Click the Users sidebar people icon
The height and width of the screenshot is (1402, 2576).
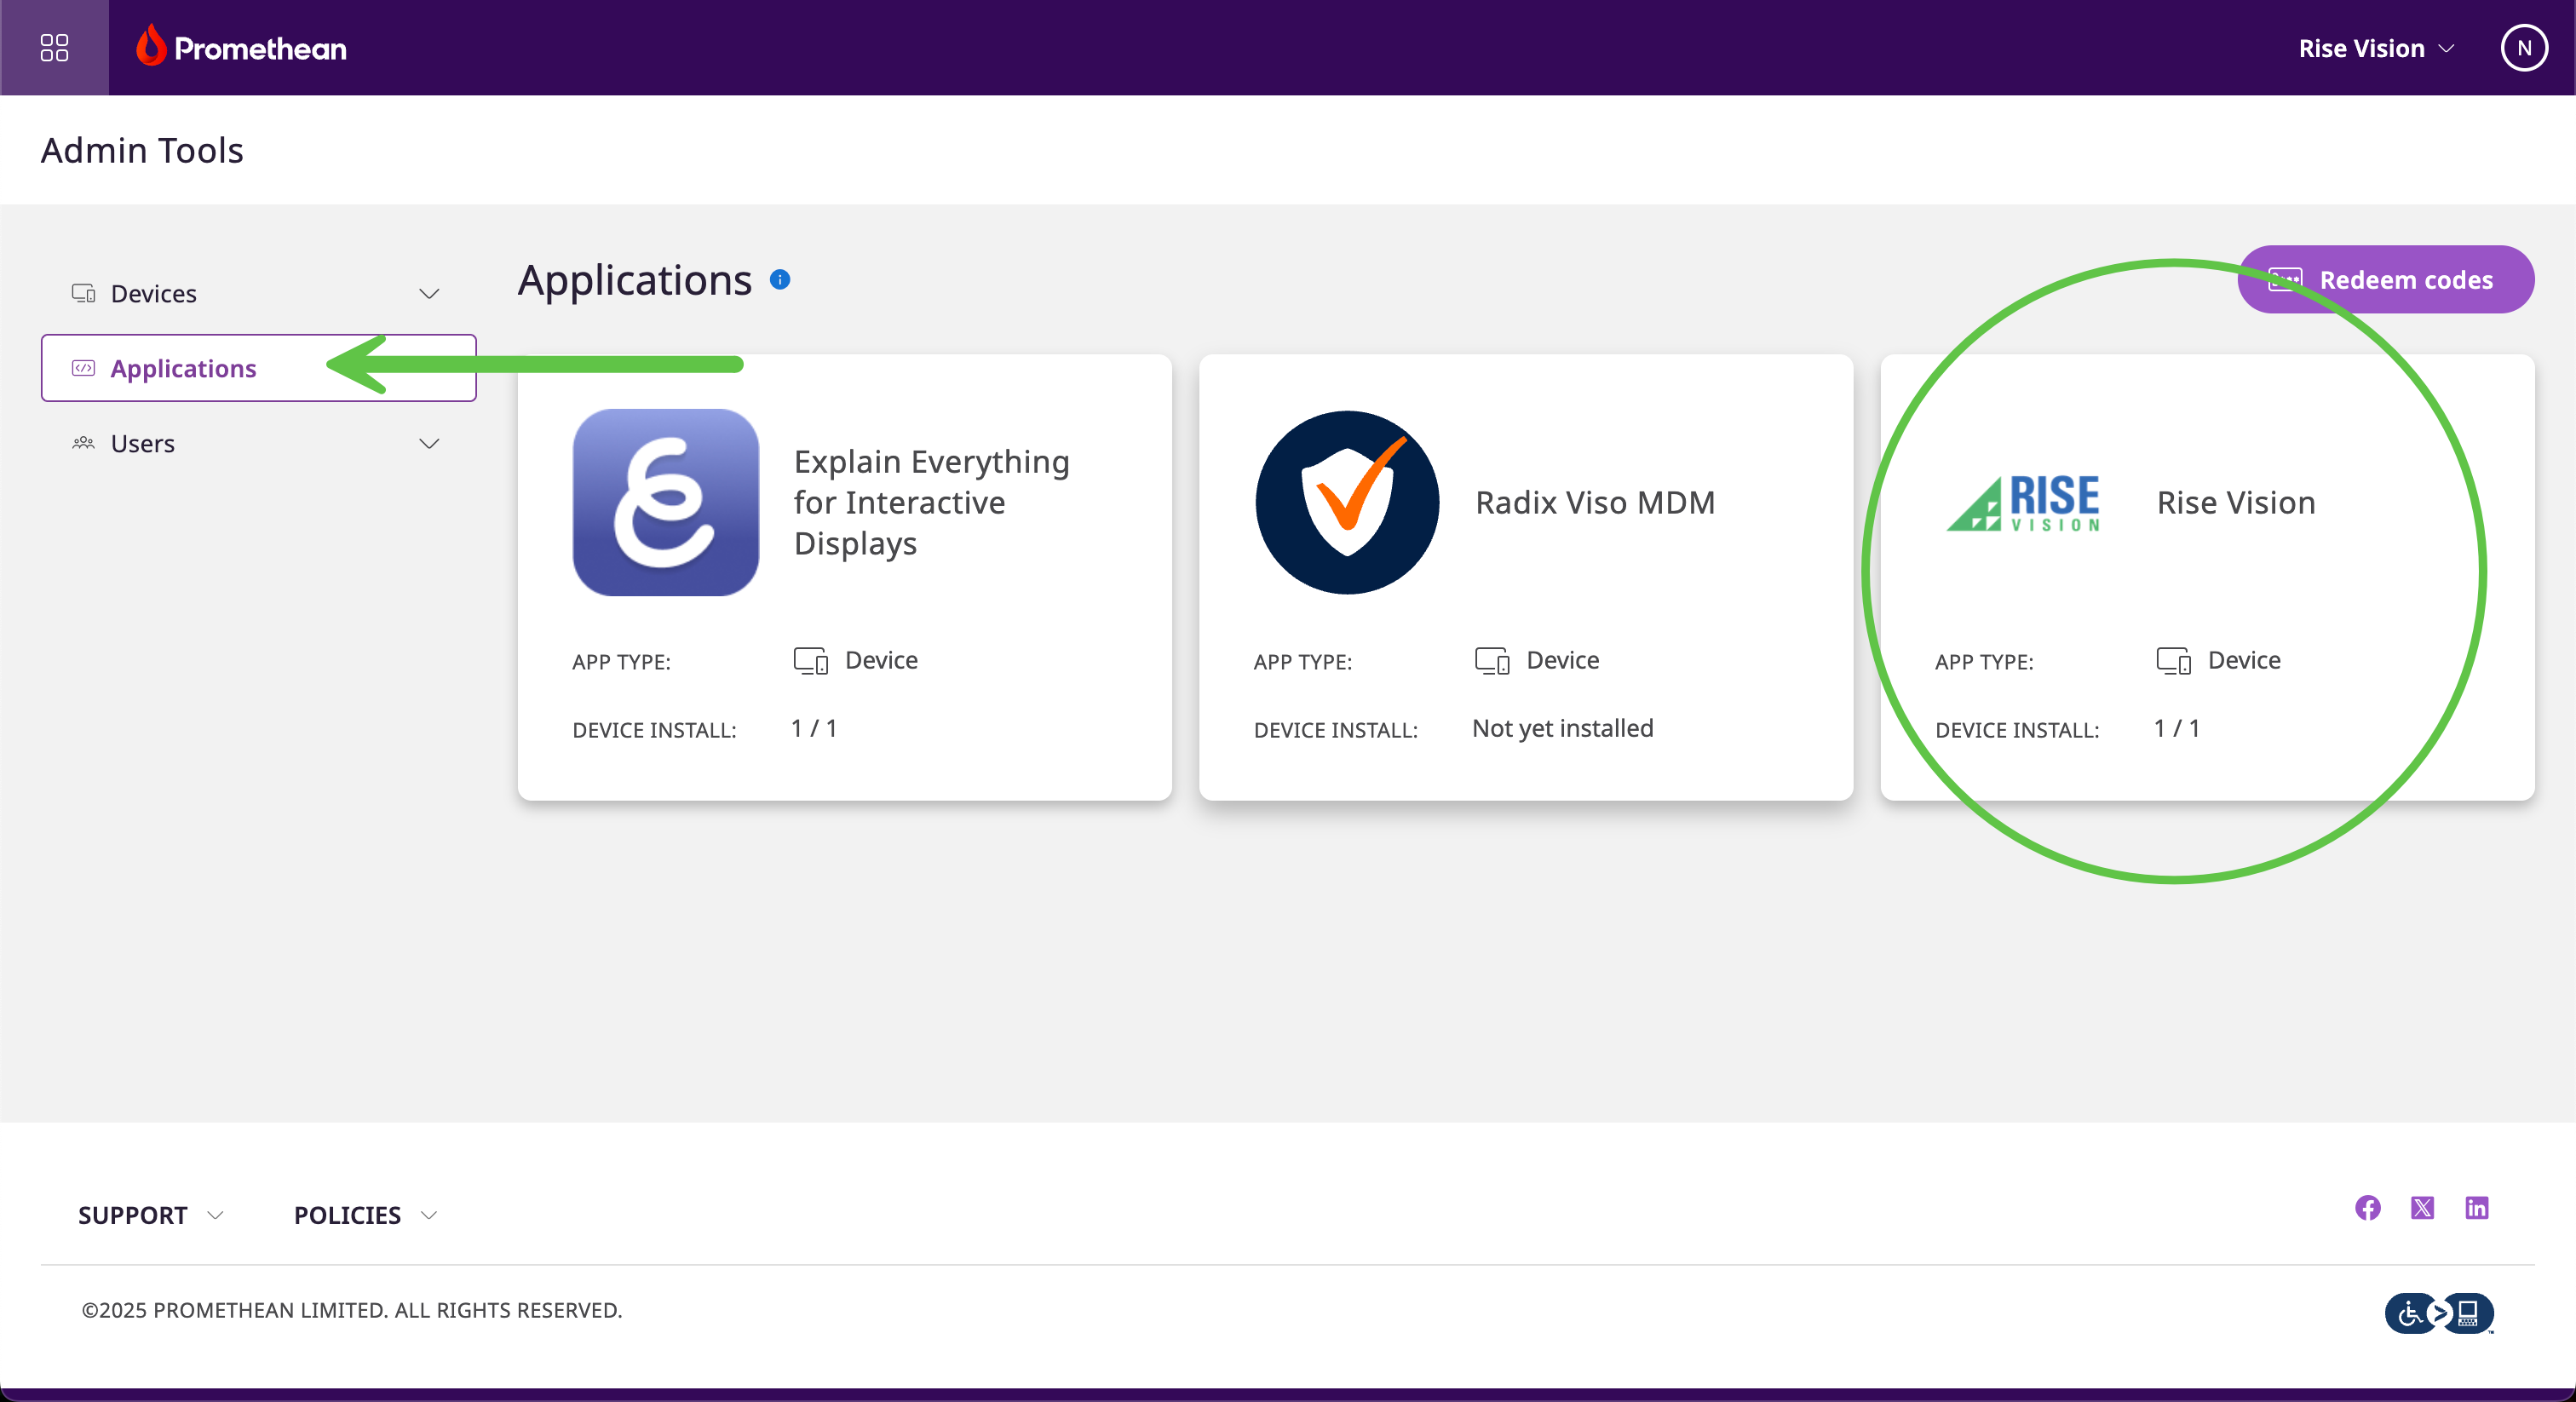pos(84,443)
